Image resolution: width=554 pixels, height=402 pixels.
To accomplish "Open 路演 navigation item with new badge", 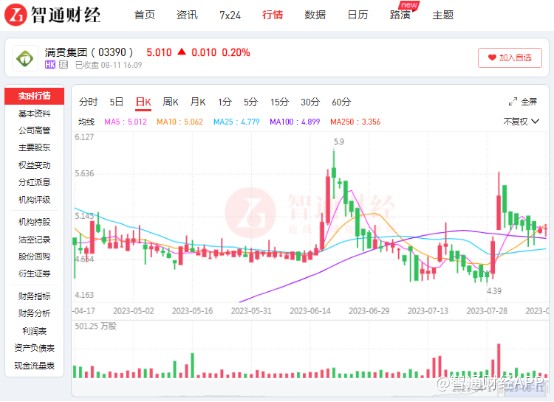I will point(400,15).
